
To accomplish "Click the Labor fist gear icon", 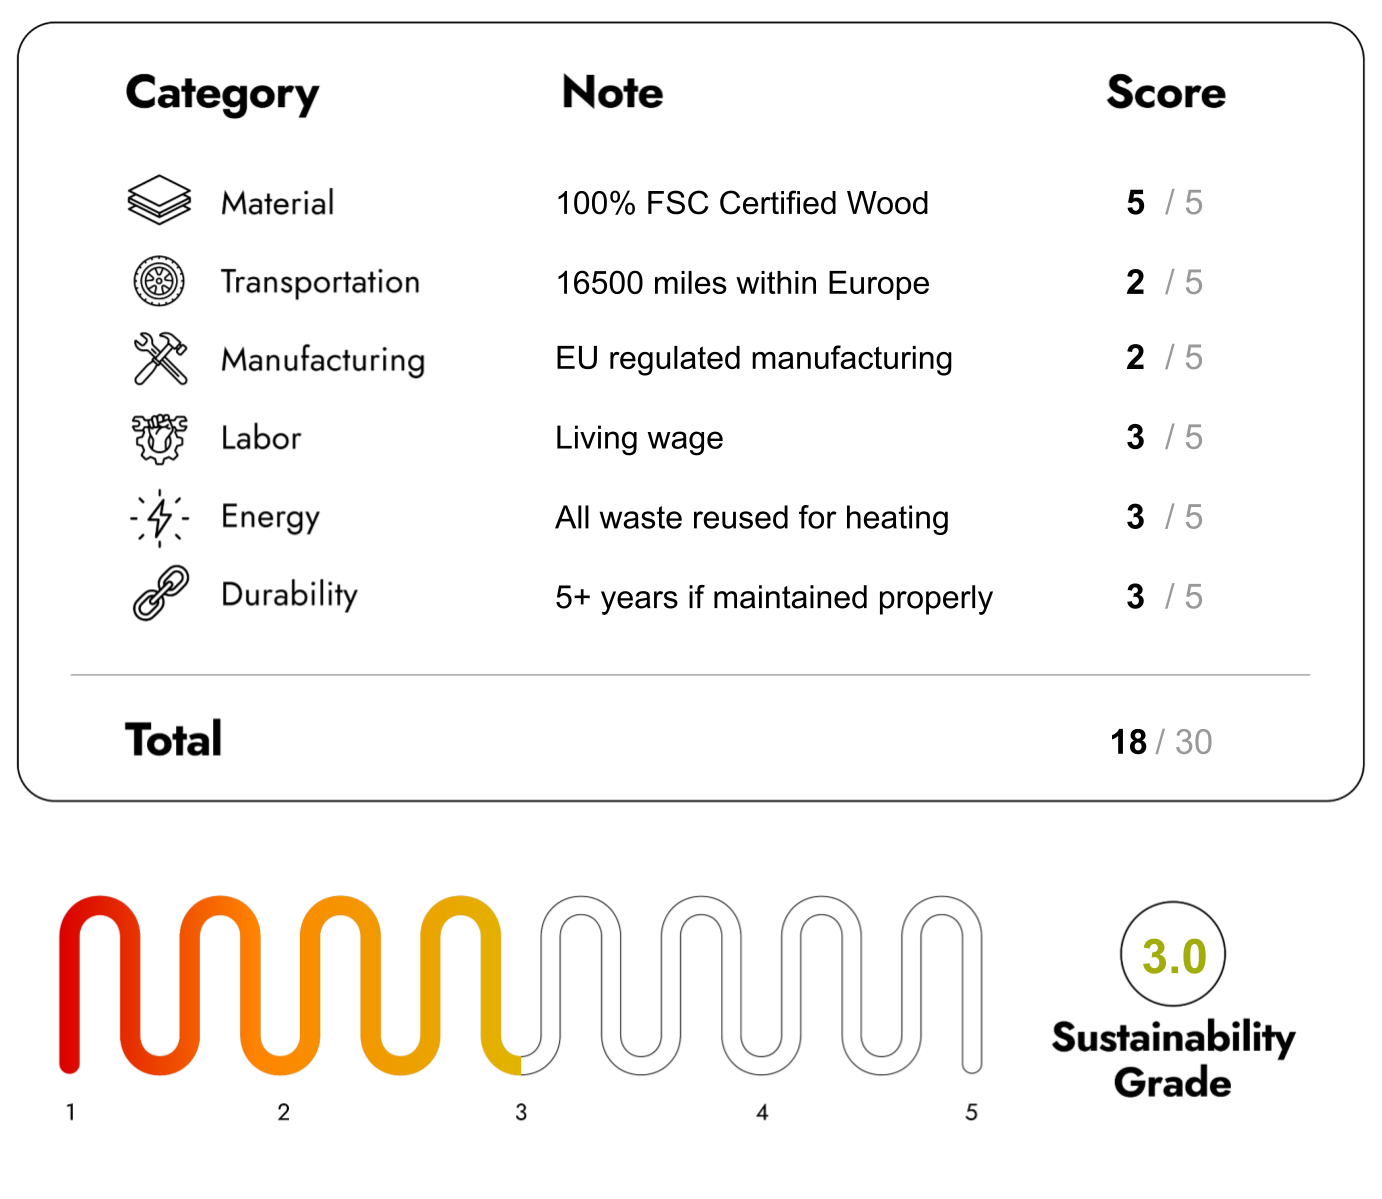I will 159,438.
